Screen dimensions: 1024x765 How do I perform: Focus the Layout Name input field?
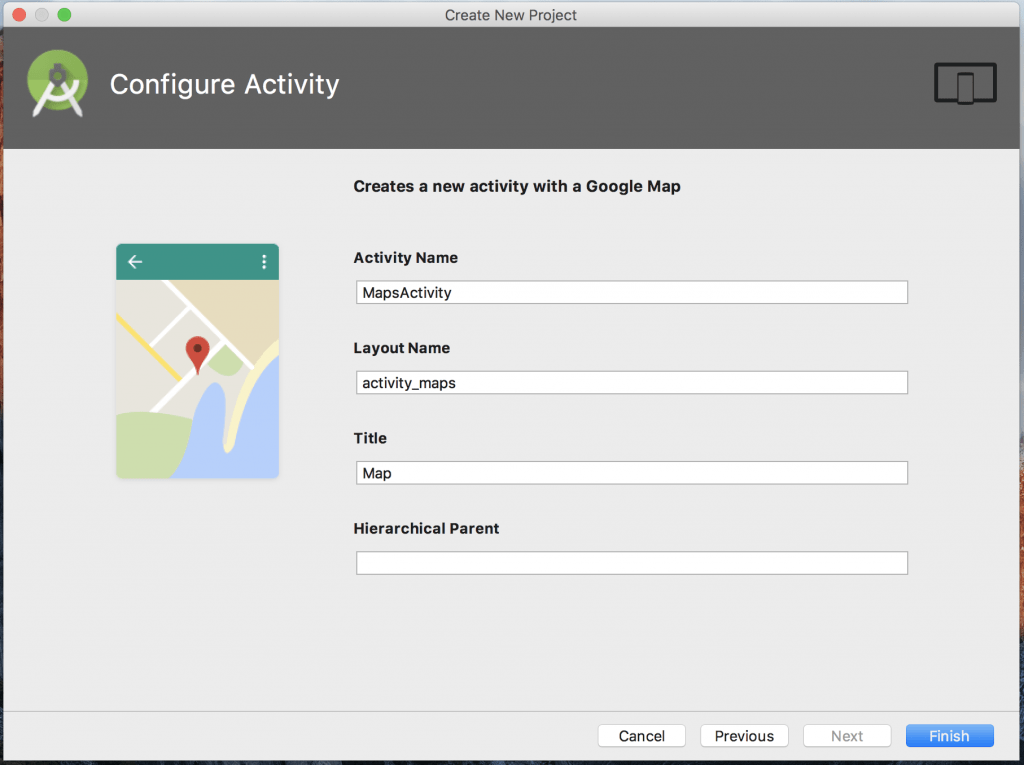pyautogui.click(x=632, y=382)
